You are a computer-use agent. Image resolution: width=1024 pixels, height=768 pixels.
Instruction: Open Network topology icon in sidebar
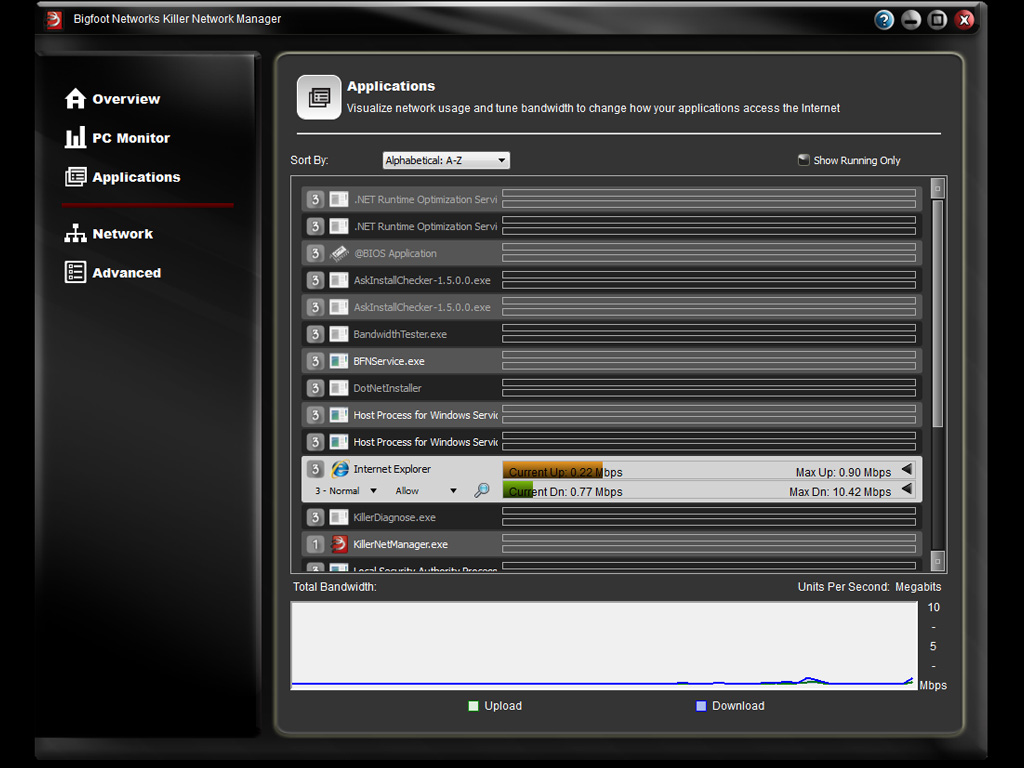pyautogui.click(x=75, y=233)
